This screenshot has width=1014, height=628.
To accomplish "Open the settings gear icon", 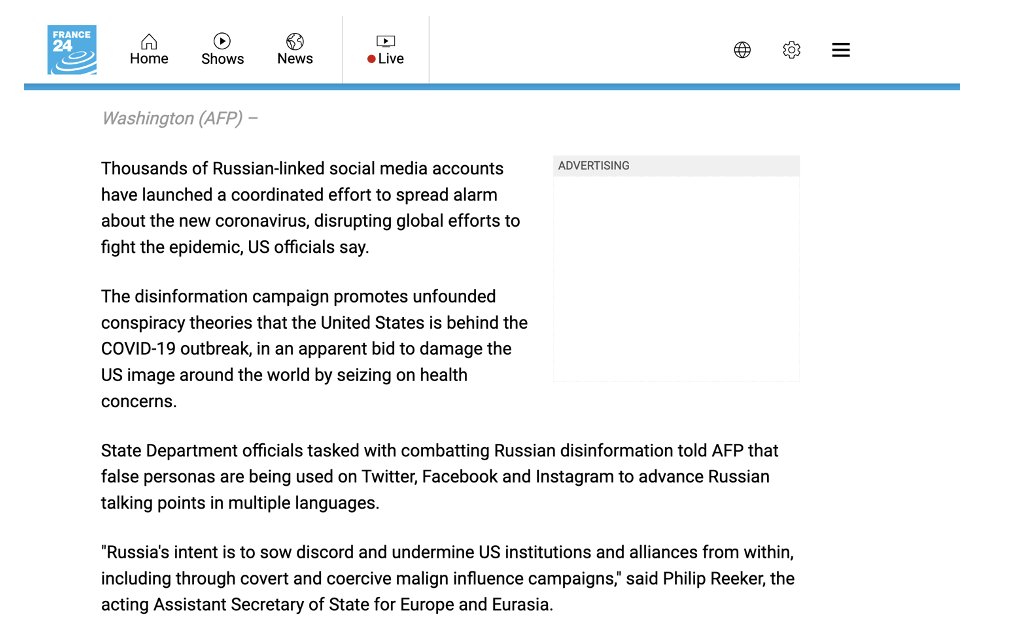I will click(x=791, y=50).
